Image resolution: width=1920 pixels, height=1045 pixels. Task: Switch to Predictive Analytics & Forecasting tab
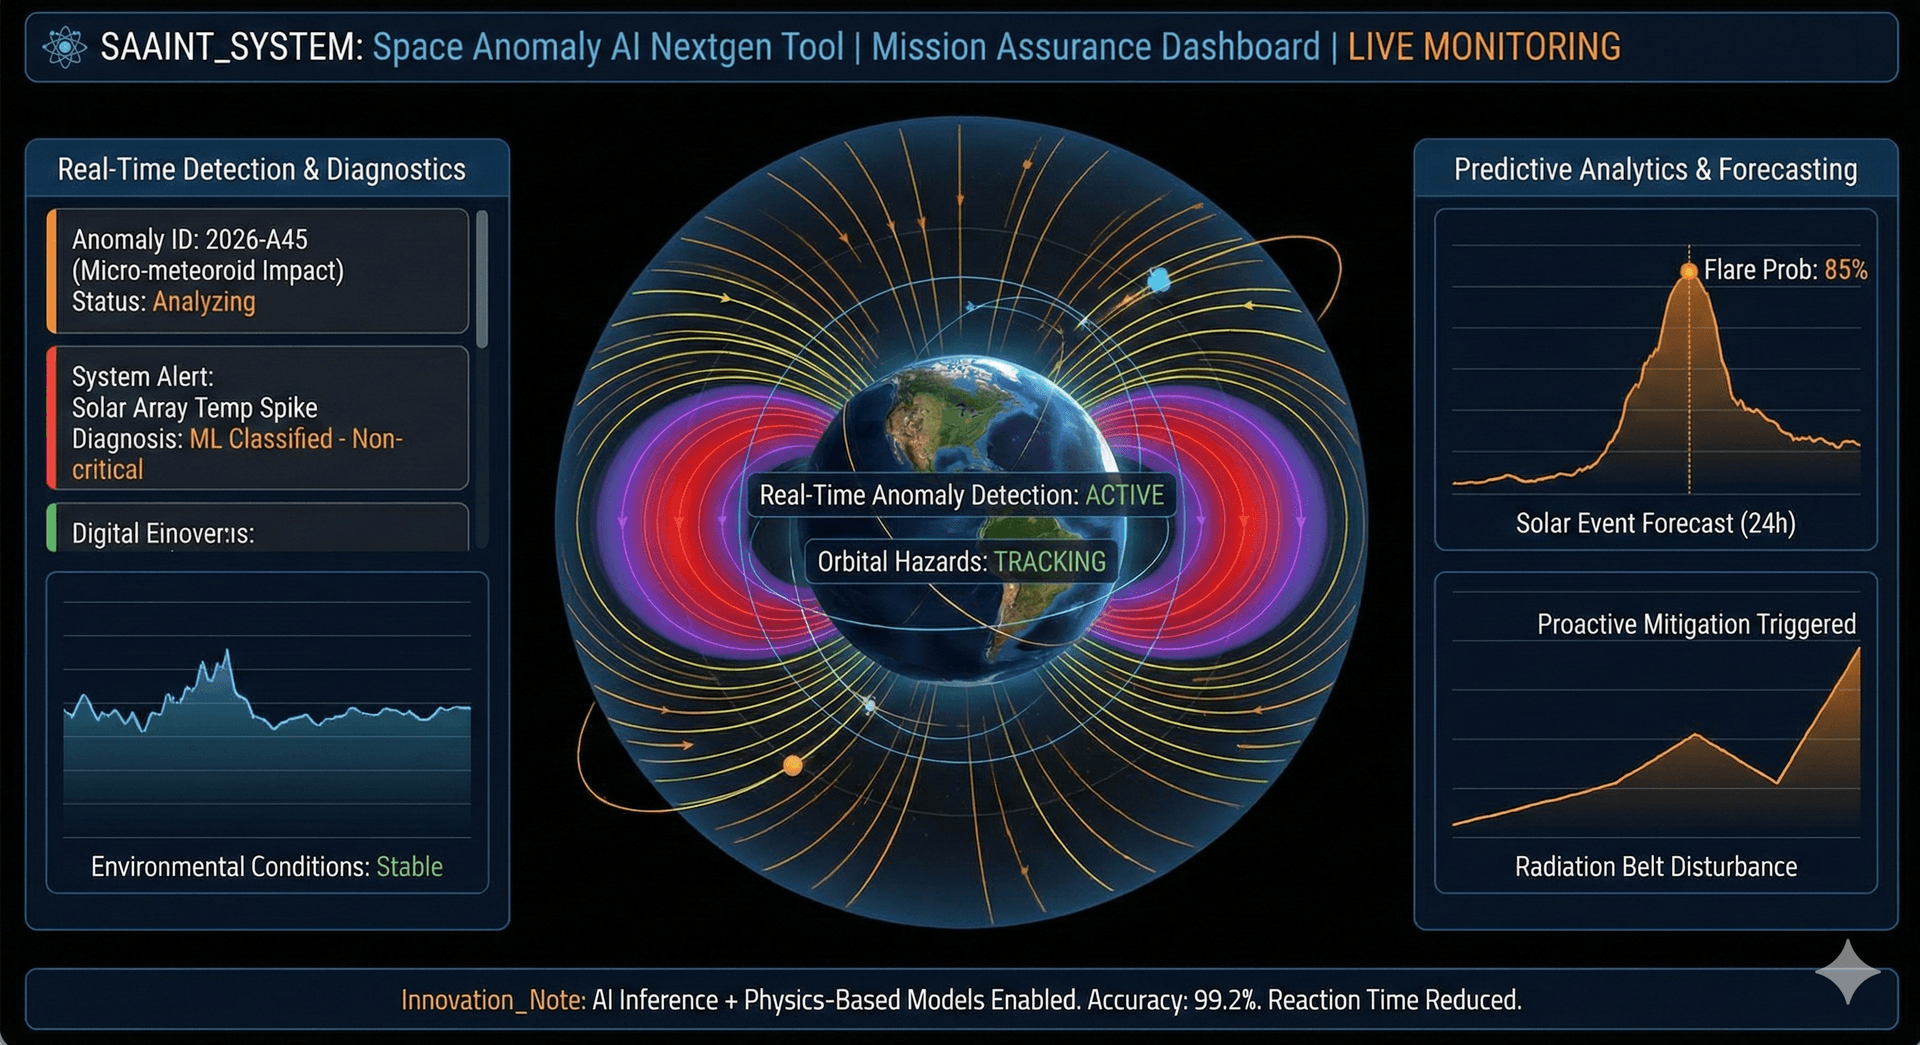[1654, 169]
